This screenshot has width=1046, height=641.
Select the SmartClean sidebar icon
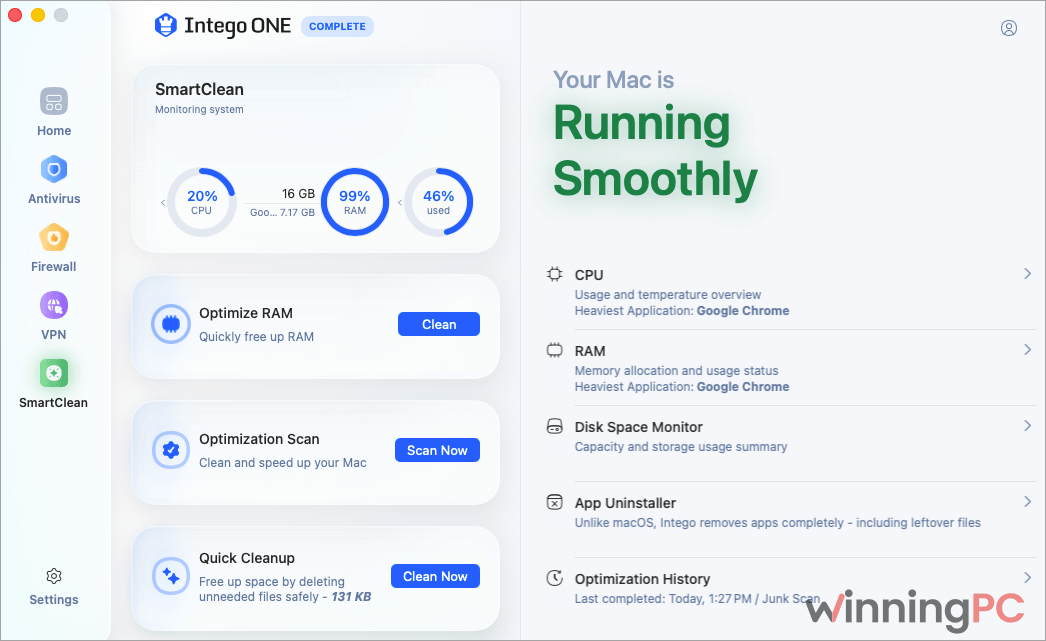pyautogui.click(x=54, y=373)
